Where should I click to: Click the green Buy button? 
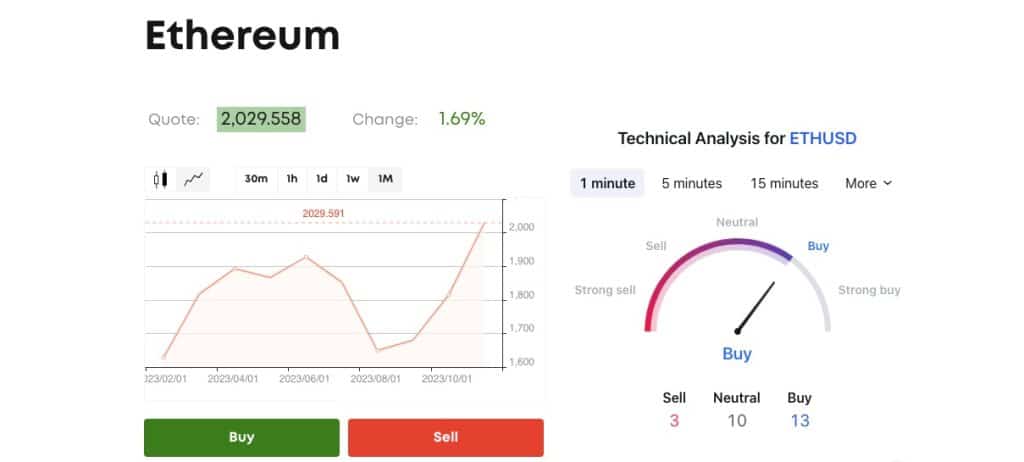coord(242,437)
